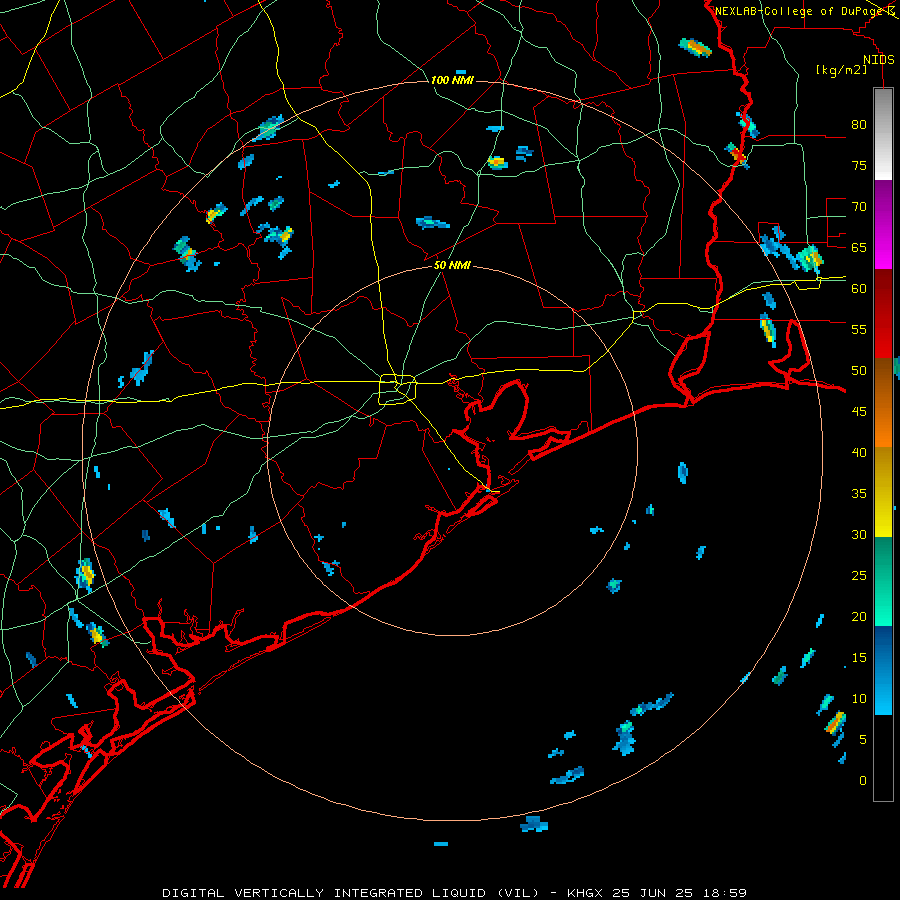The height and width of the screenshot is (900, 900).
Task: Click the color scale value 0
Action: [x=863, y=781]
